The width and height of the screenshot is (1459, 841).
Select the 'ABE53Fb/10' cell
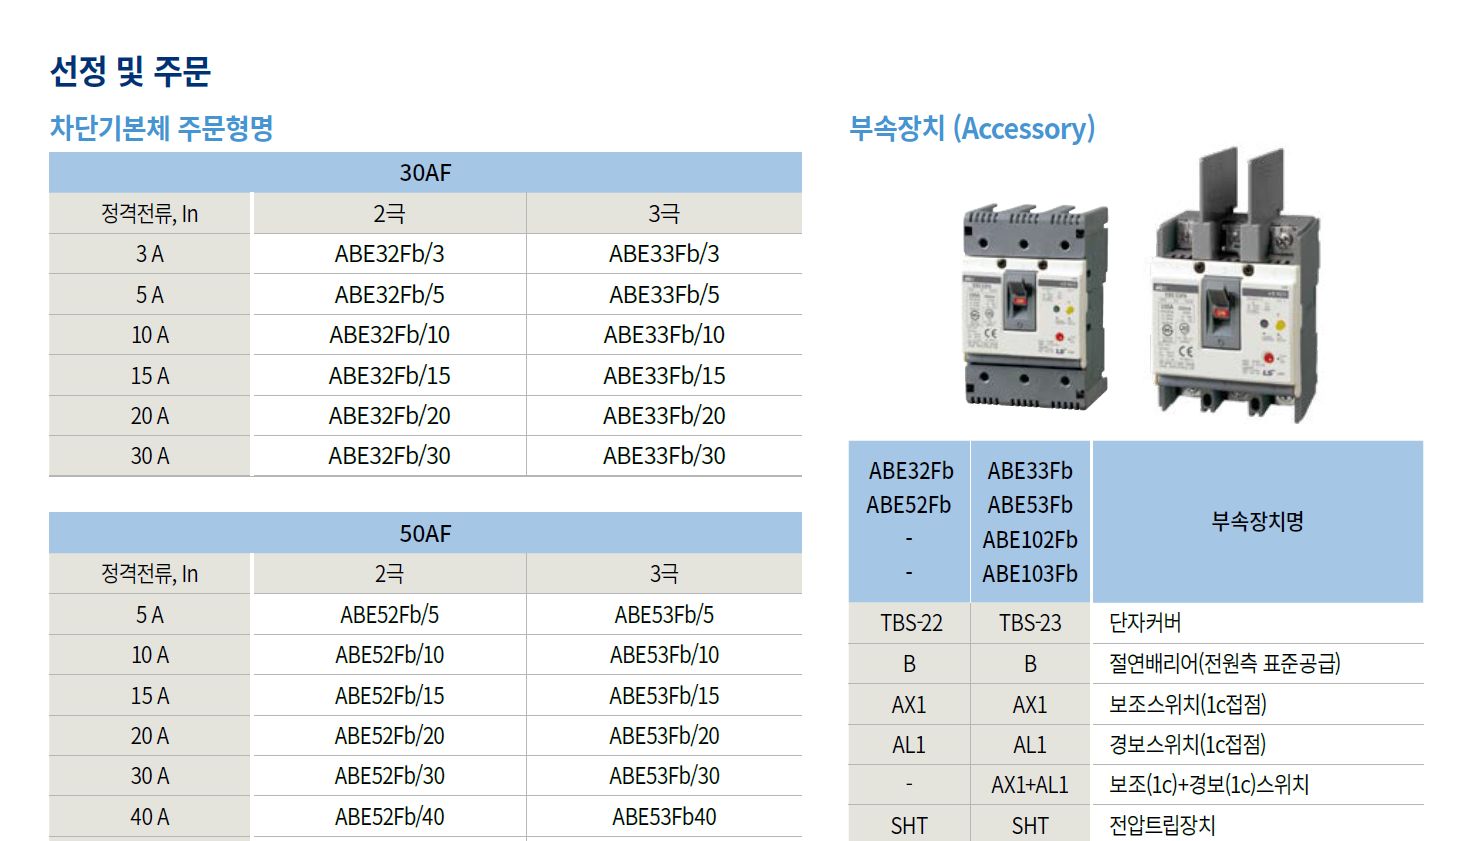click(x=664, y=655)
